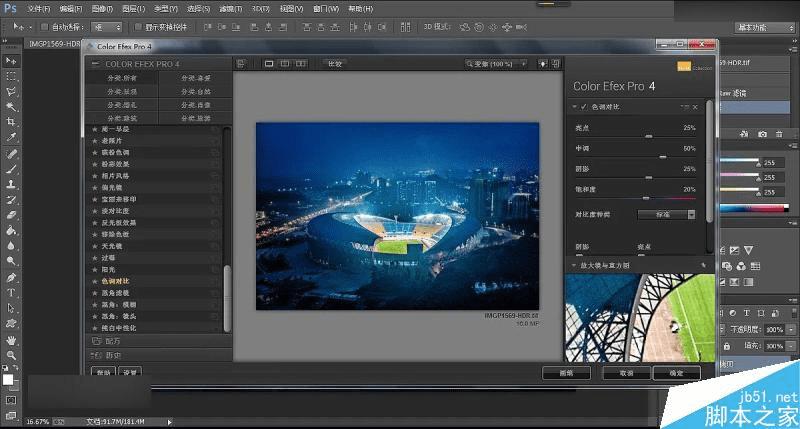Click the loupe preview thumbnail
The image size is (800, 429).
[640, 318]
